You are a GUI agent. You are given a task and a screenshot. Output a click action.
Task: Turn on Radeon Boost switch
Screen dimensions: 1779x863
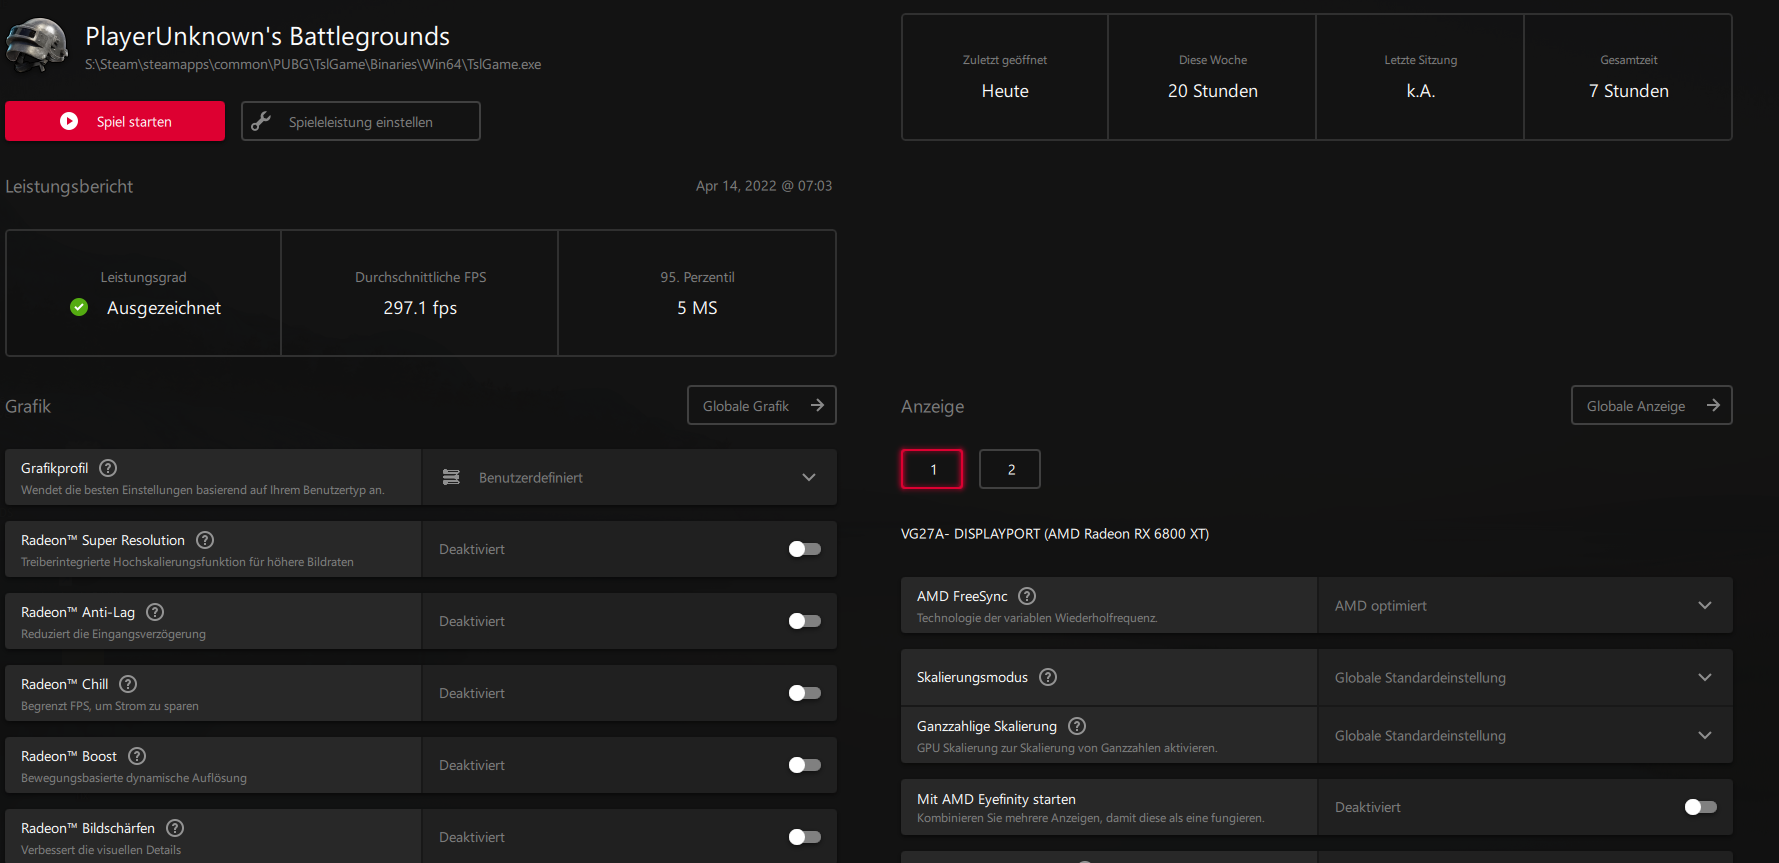(x=804, y=765)
